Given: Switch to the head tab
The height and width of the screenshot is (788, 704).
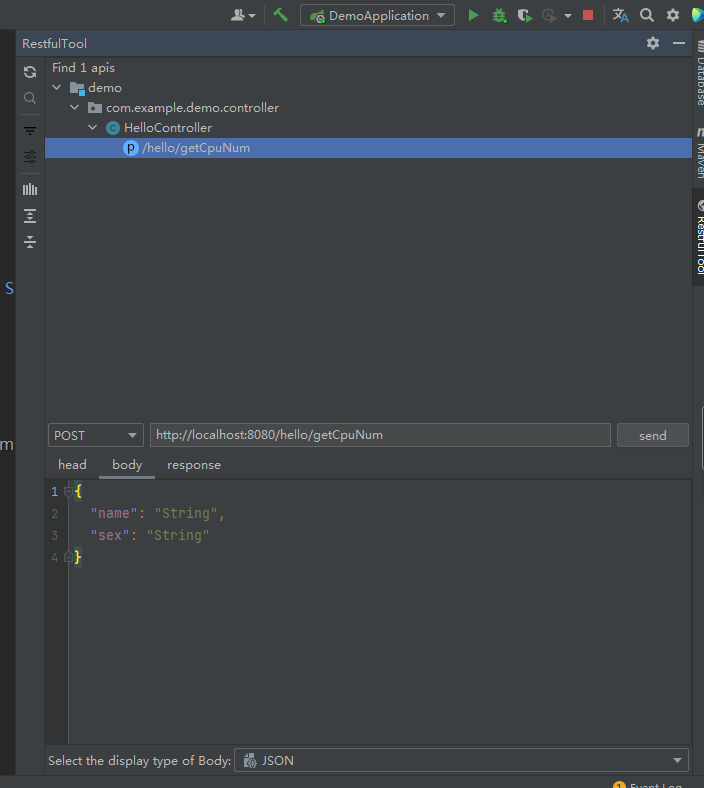Looking at the screenshot, I should coord(72,465).
